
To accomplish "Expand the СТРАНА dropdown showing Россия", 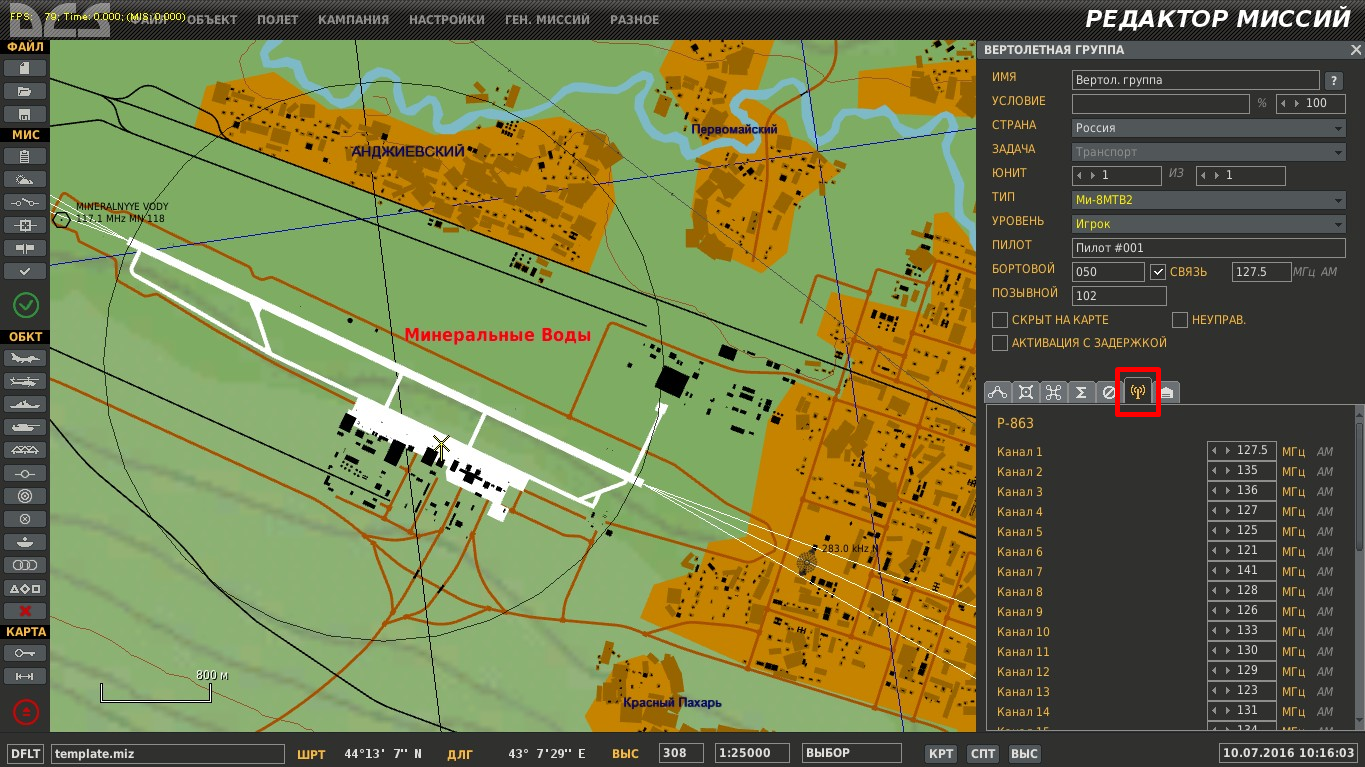I will coord(1209,128).
